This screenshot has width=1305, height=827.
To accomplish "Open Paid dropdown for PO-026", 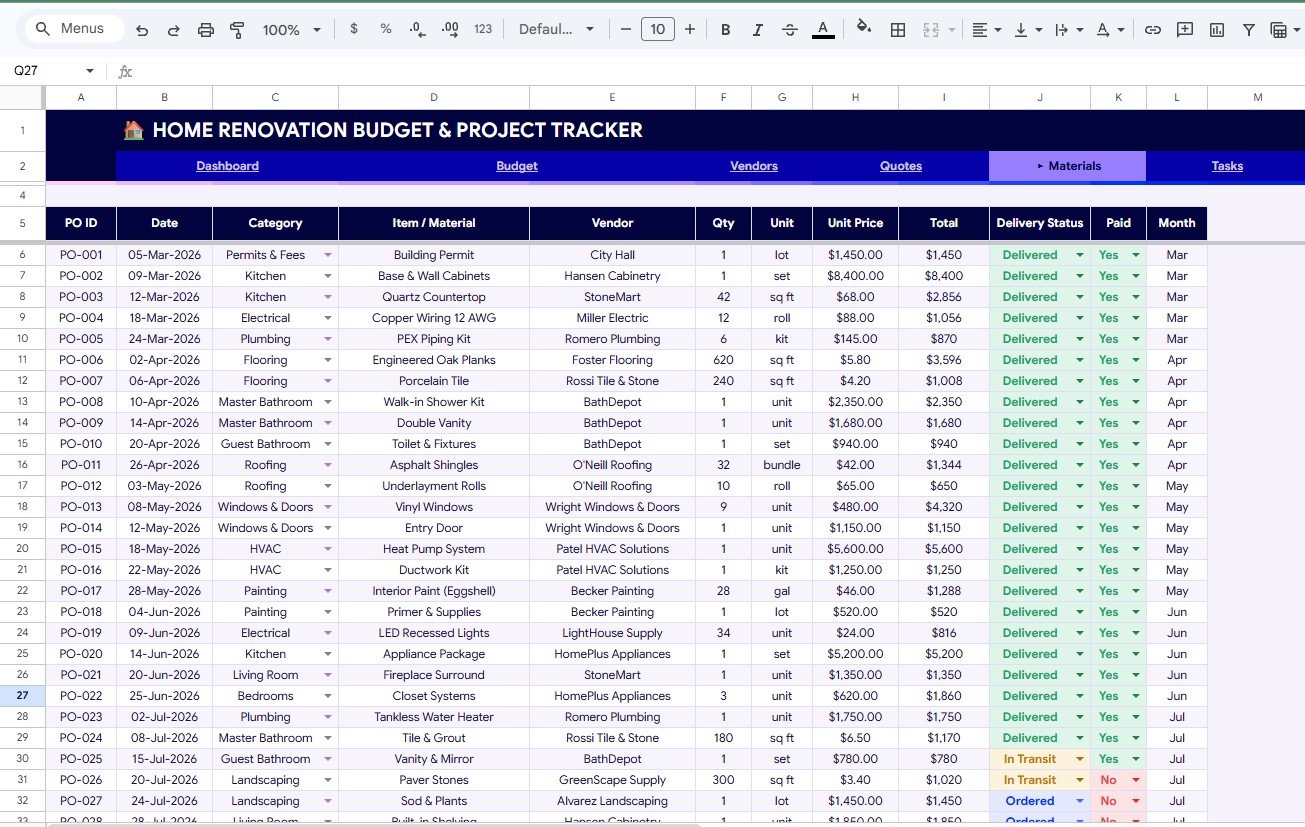I will [x=1136, y=780].
